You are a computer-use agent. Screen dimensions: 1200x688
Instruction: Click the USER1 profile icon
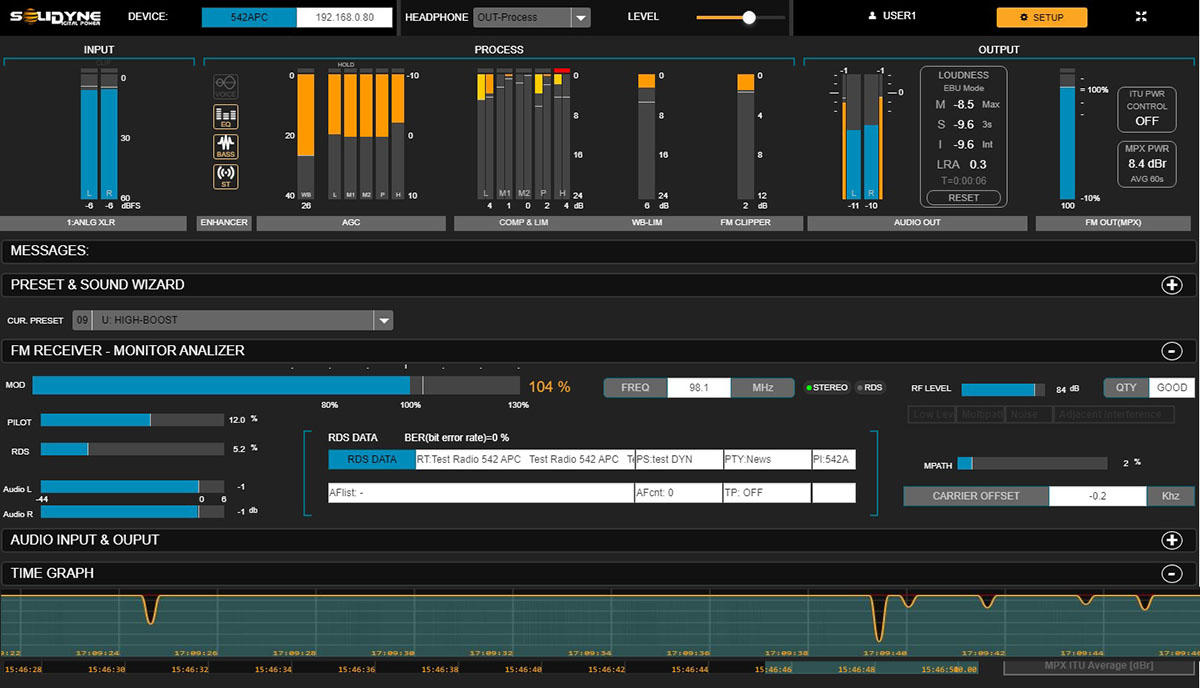(x=872, y=17)
